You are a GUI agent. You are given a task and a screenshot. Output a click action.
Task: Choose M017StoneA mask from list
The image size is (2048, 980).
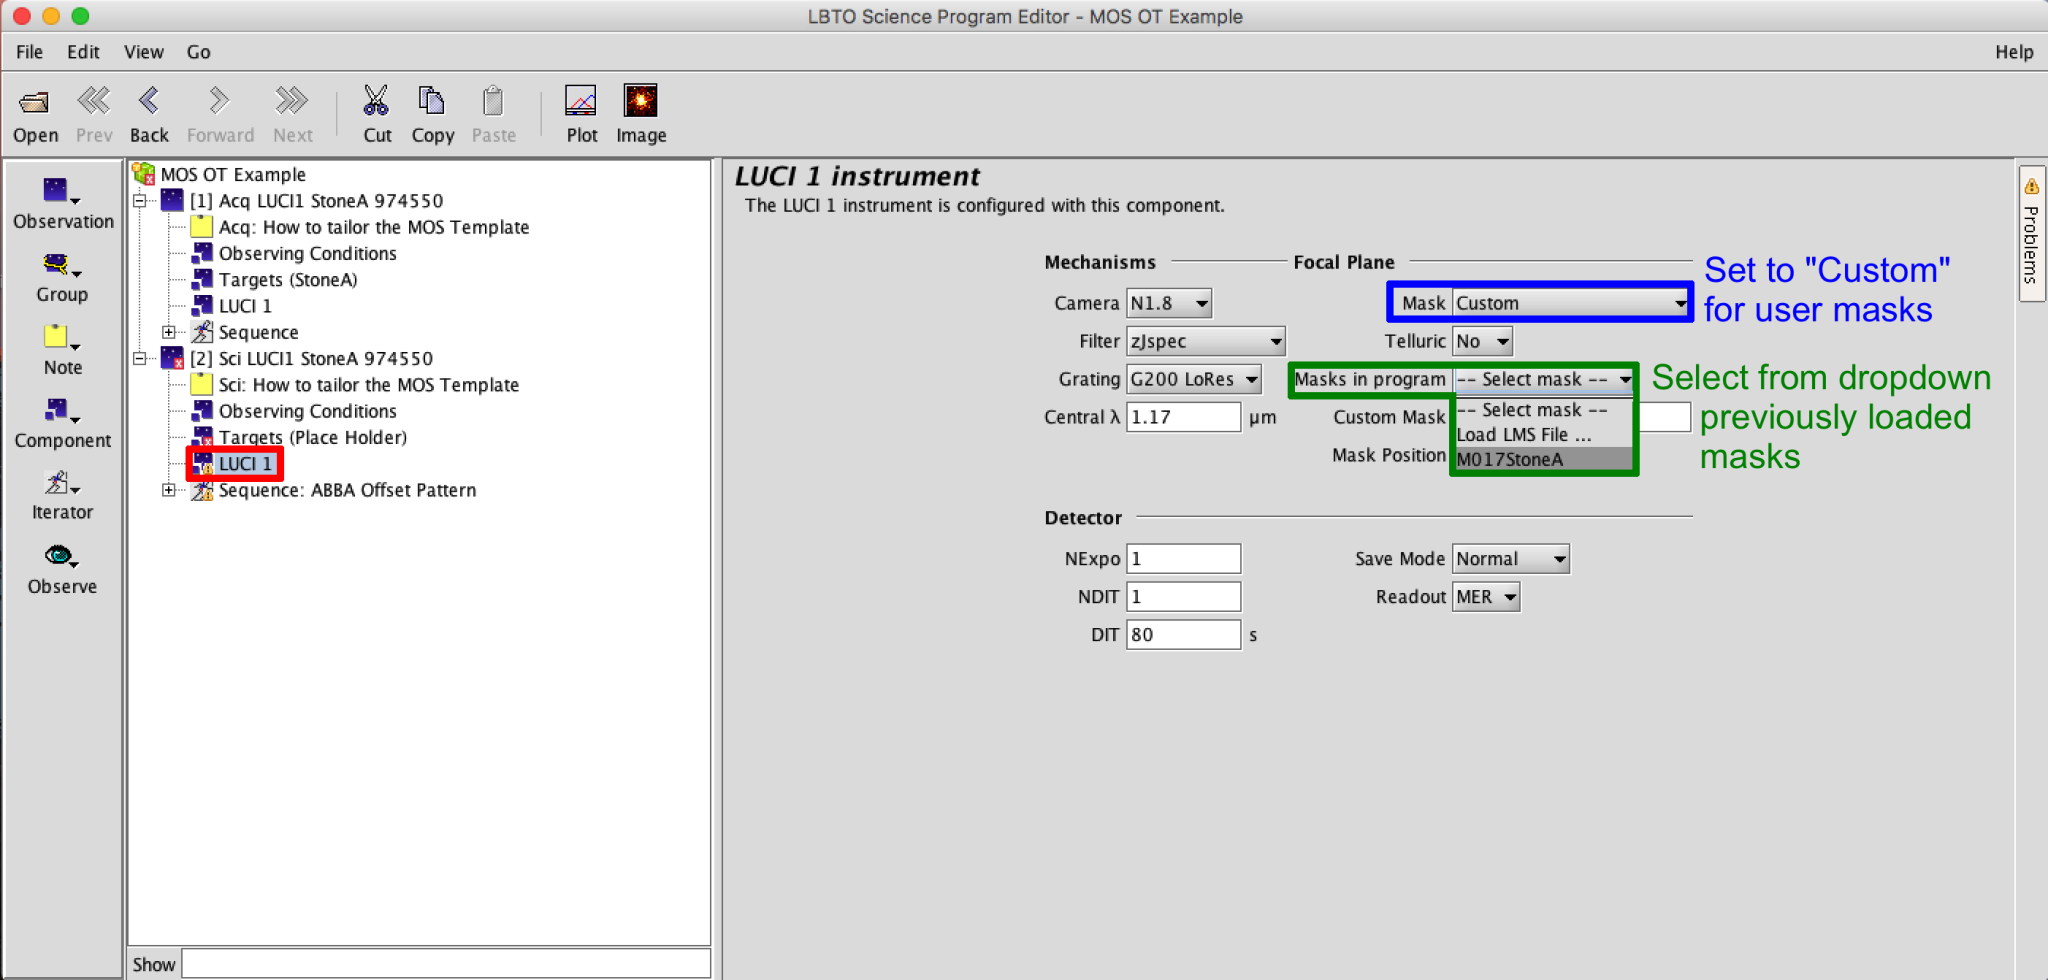(x=1543, y=460)
